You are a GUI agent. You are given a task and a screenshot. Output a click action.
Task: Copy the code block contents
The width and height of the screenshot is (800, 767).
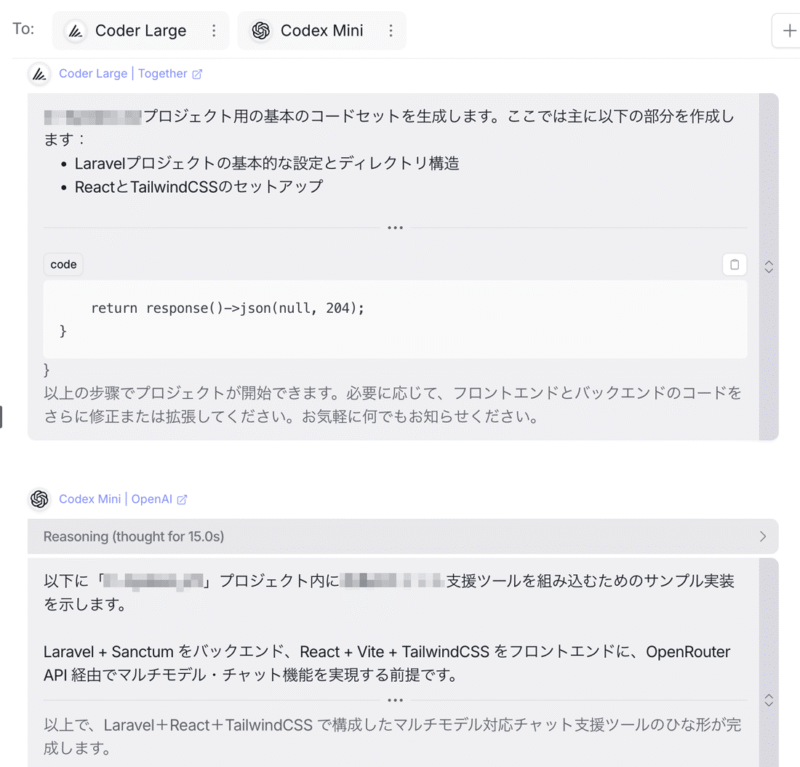pyautogui.click(x=734, y=264)
